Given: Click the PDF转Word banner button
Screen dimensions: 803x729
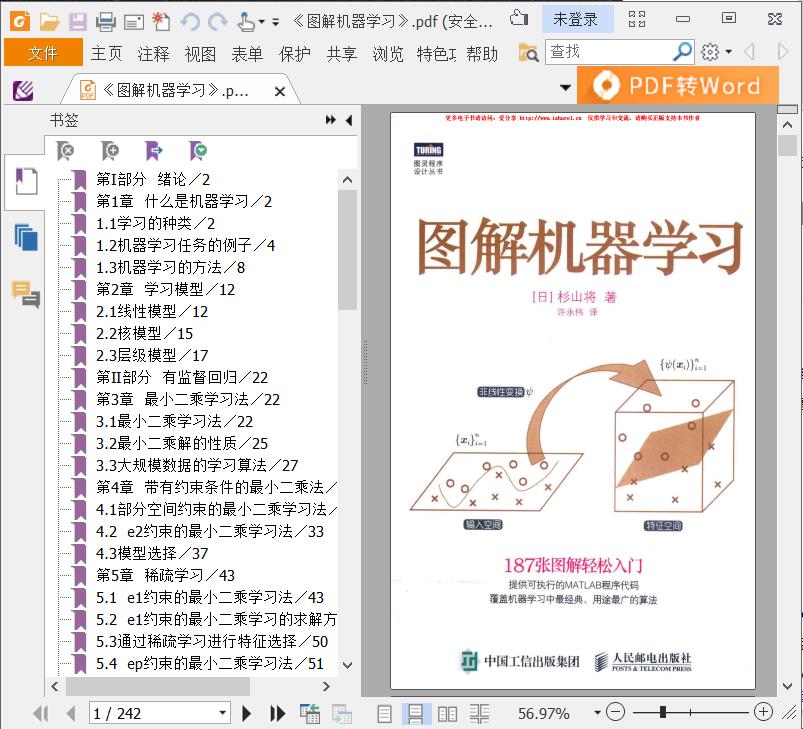Looking at the screenshot, I should pyautogui.click(x=678, y=85).
